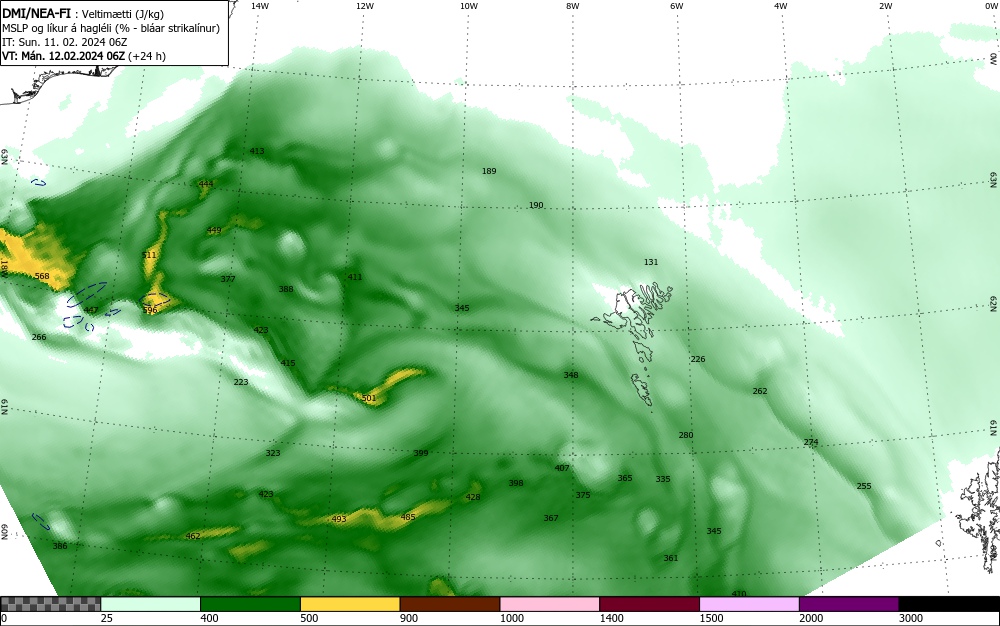The width and height of the screenshot is (1000, 626).
Task: Click the yellow 500–900 legend swatch
Action: tap(350, 604)
